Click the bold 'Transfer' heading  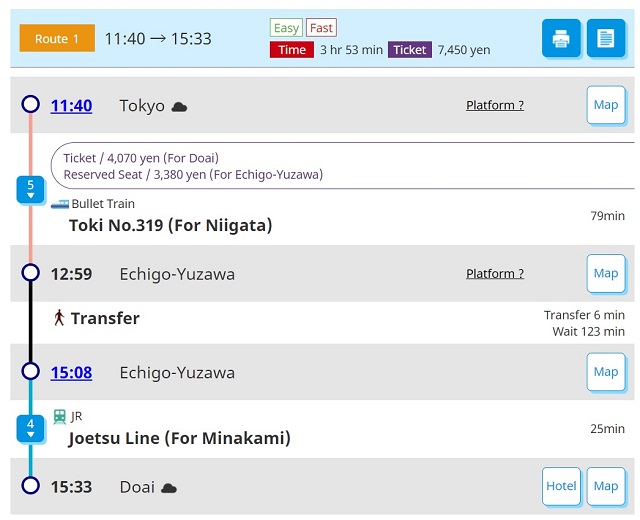click(105, 318)
